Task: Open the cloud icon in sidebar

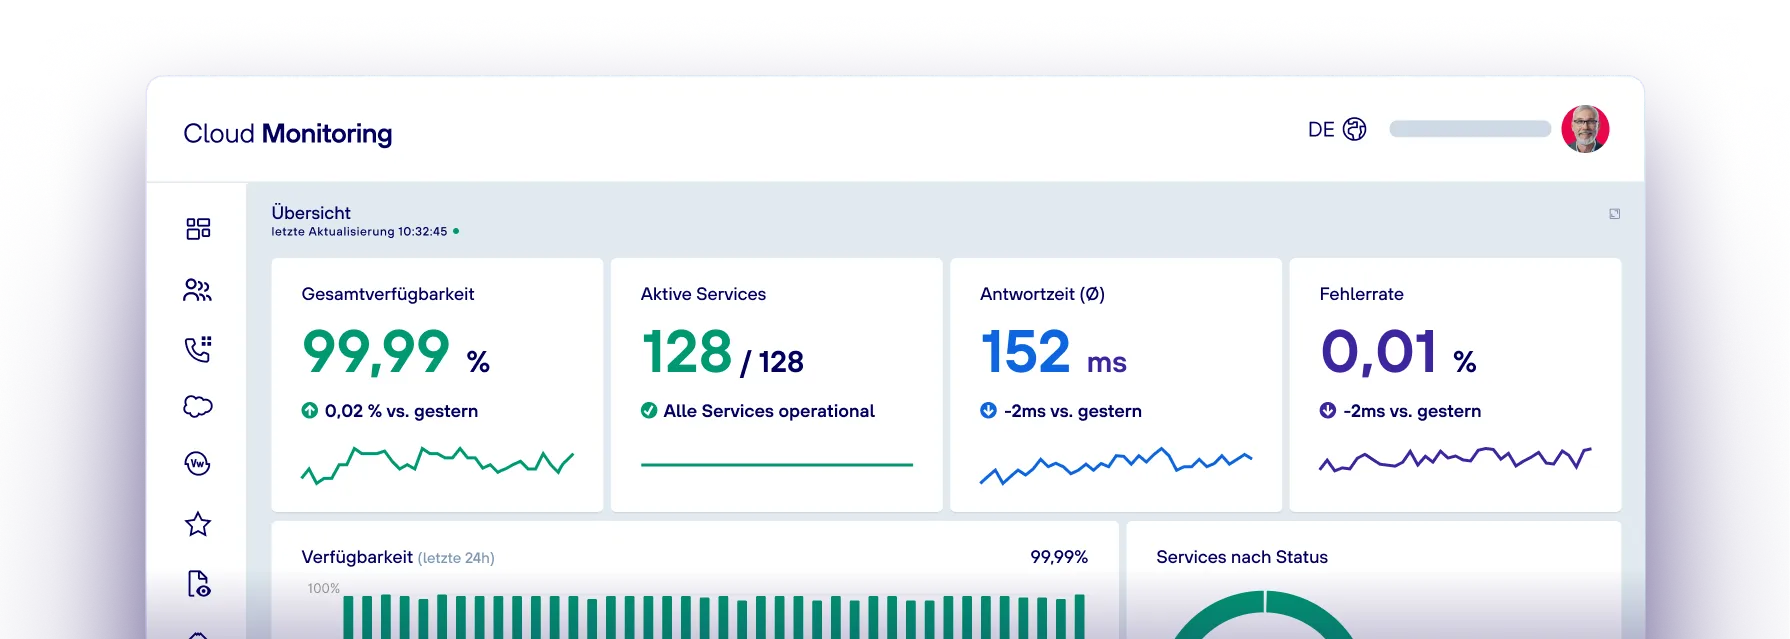Action: click(x=198, y=406)
